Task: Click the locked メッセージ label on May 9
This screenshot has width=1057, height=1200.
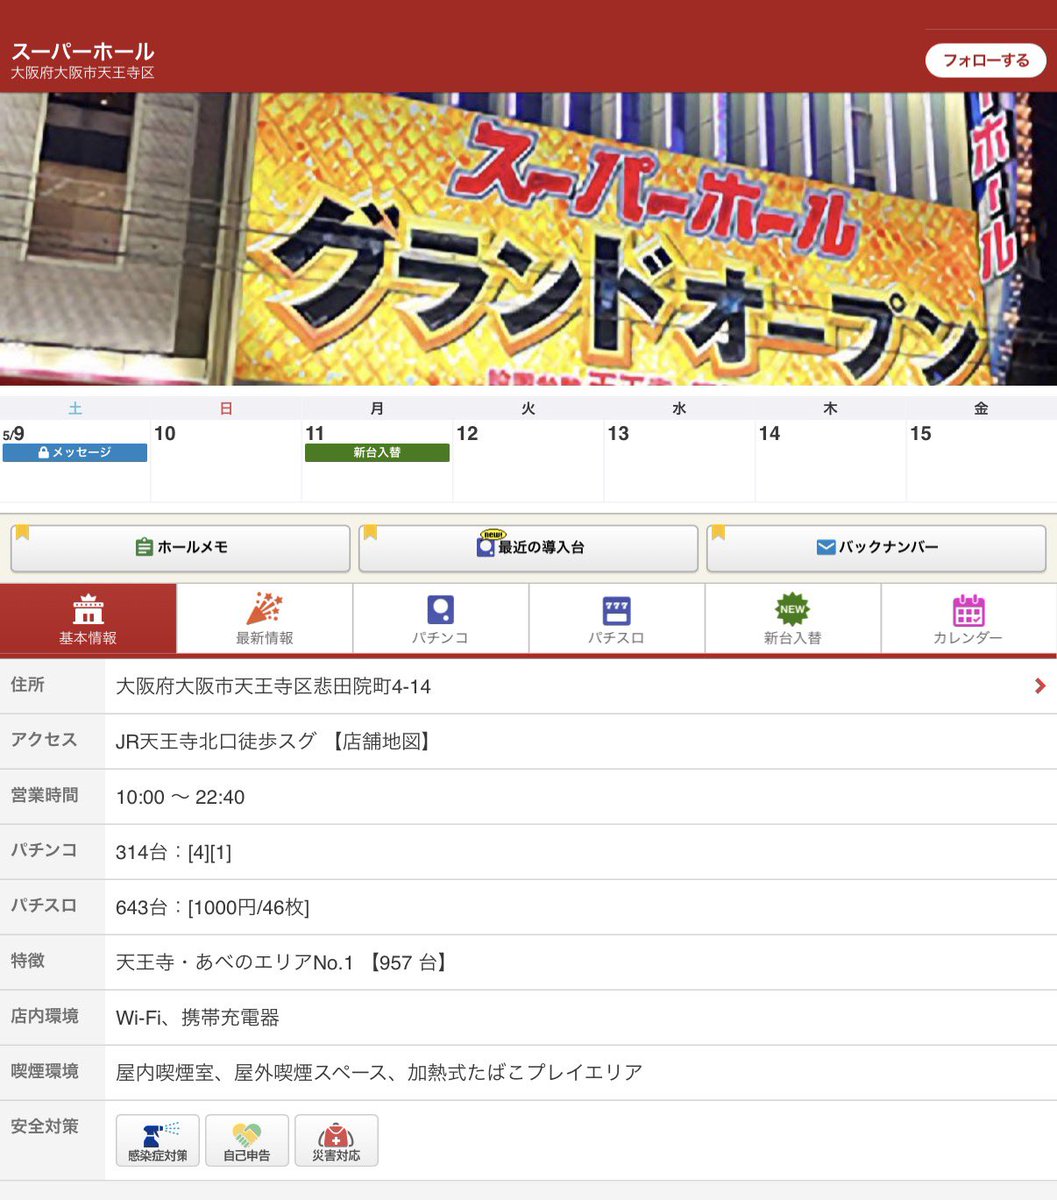Action: 75,453
